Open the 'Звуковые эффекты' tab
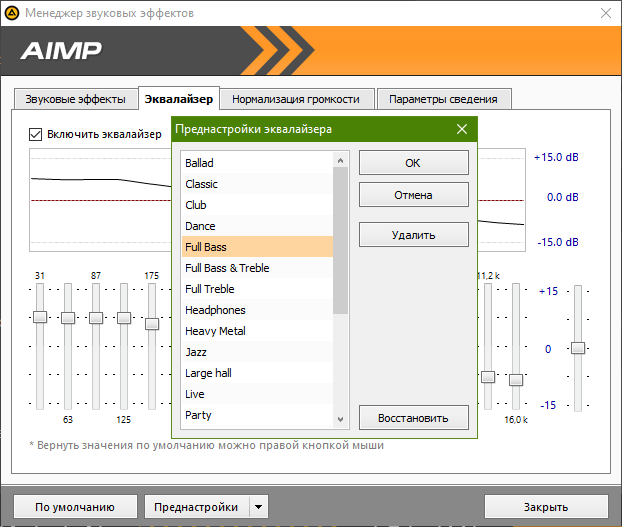Screen dimensions: 622x527 click(75, 99)
